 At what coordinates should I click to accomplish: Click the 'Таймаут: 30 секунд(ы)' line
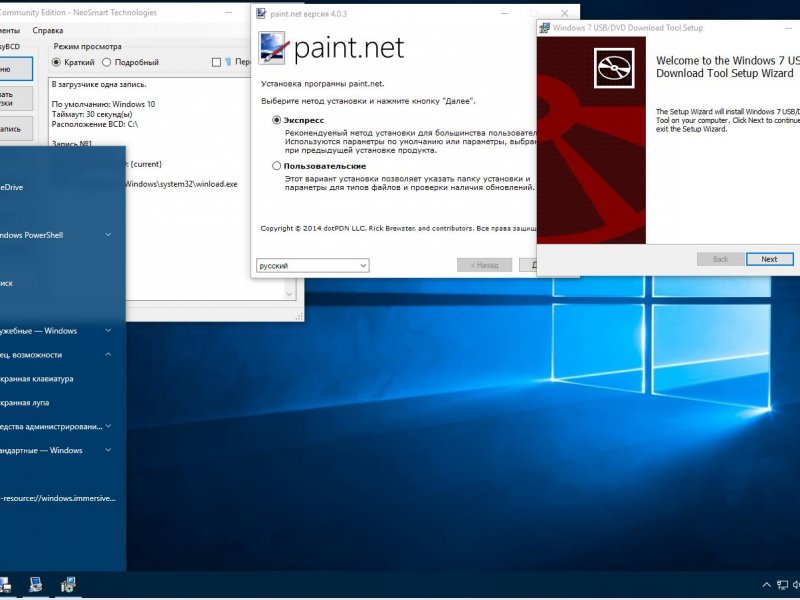[92, 114]
